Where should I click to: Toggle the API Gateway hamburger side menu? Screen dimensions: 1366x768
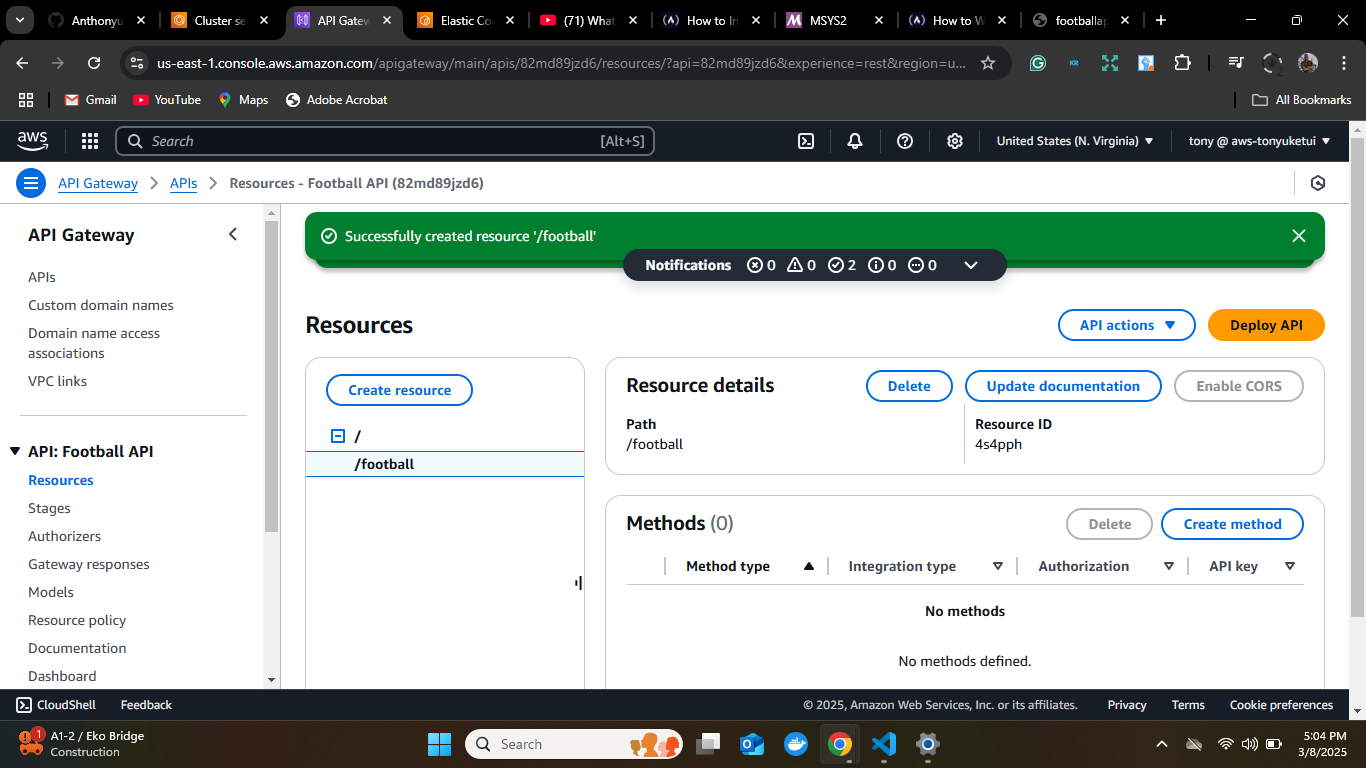click(31, 183)
